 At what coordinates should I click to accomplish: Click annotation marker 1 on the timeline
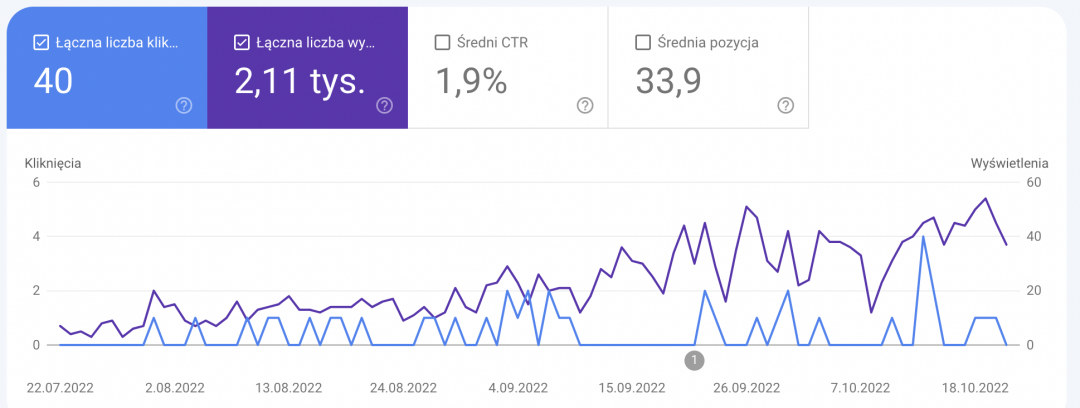(695, 359)
